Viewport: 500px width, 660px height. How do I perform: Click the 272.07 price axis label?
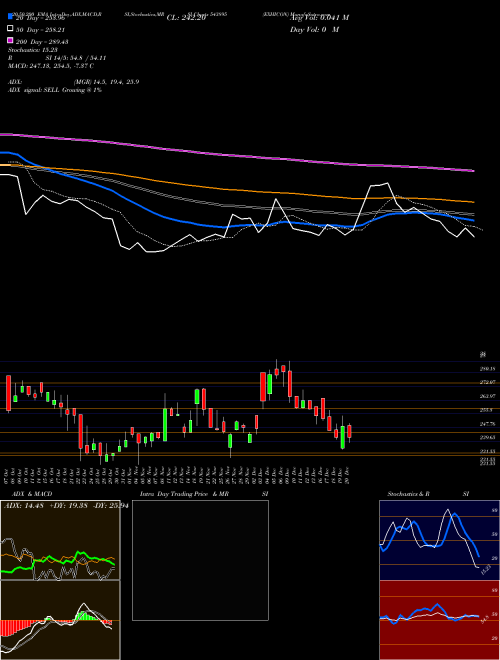[x=487, y=382]
